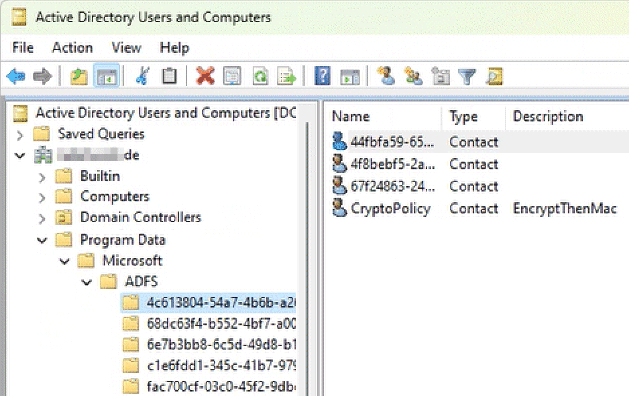
Task: Open the File menu
Action: pyautogui.click(x=23, y=47)
